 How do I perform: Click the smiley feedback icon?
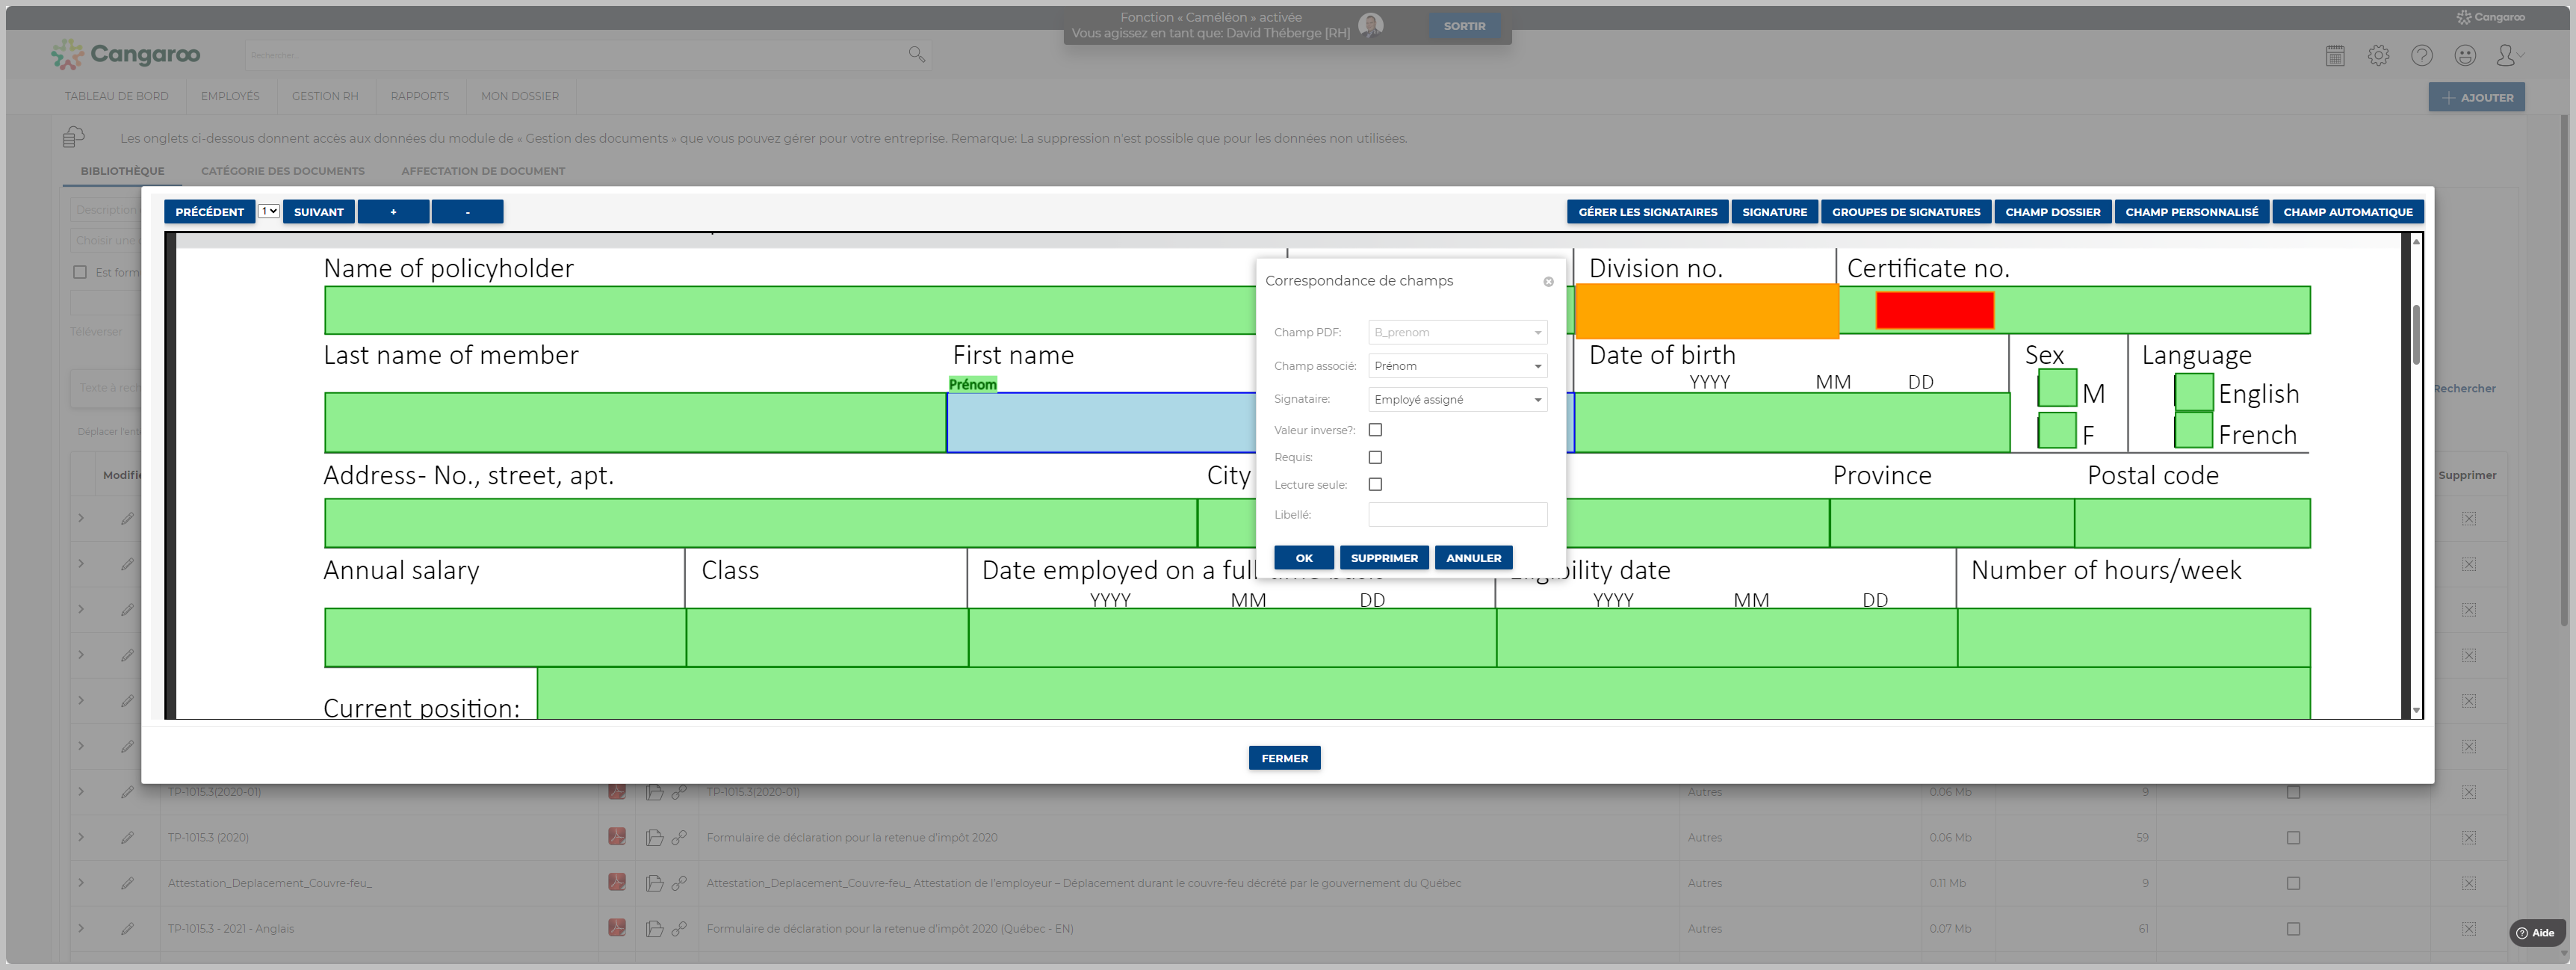pos(2465,56)
